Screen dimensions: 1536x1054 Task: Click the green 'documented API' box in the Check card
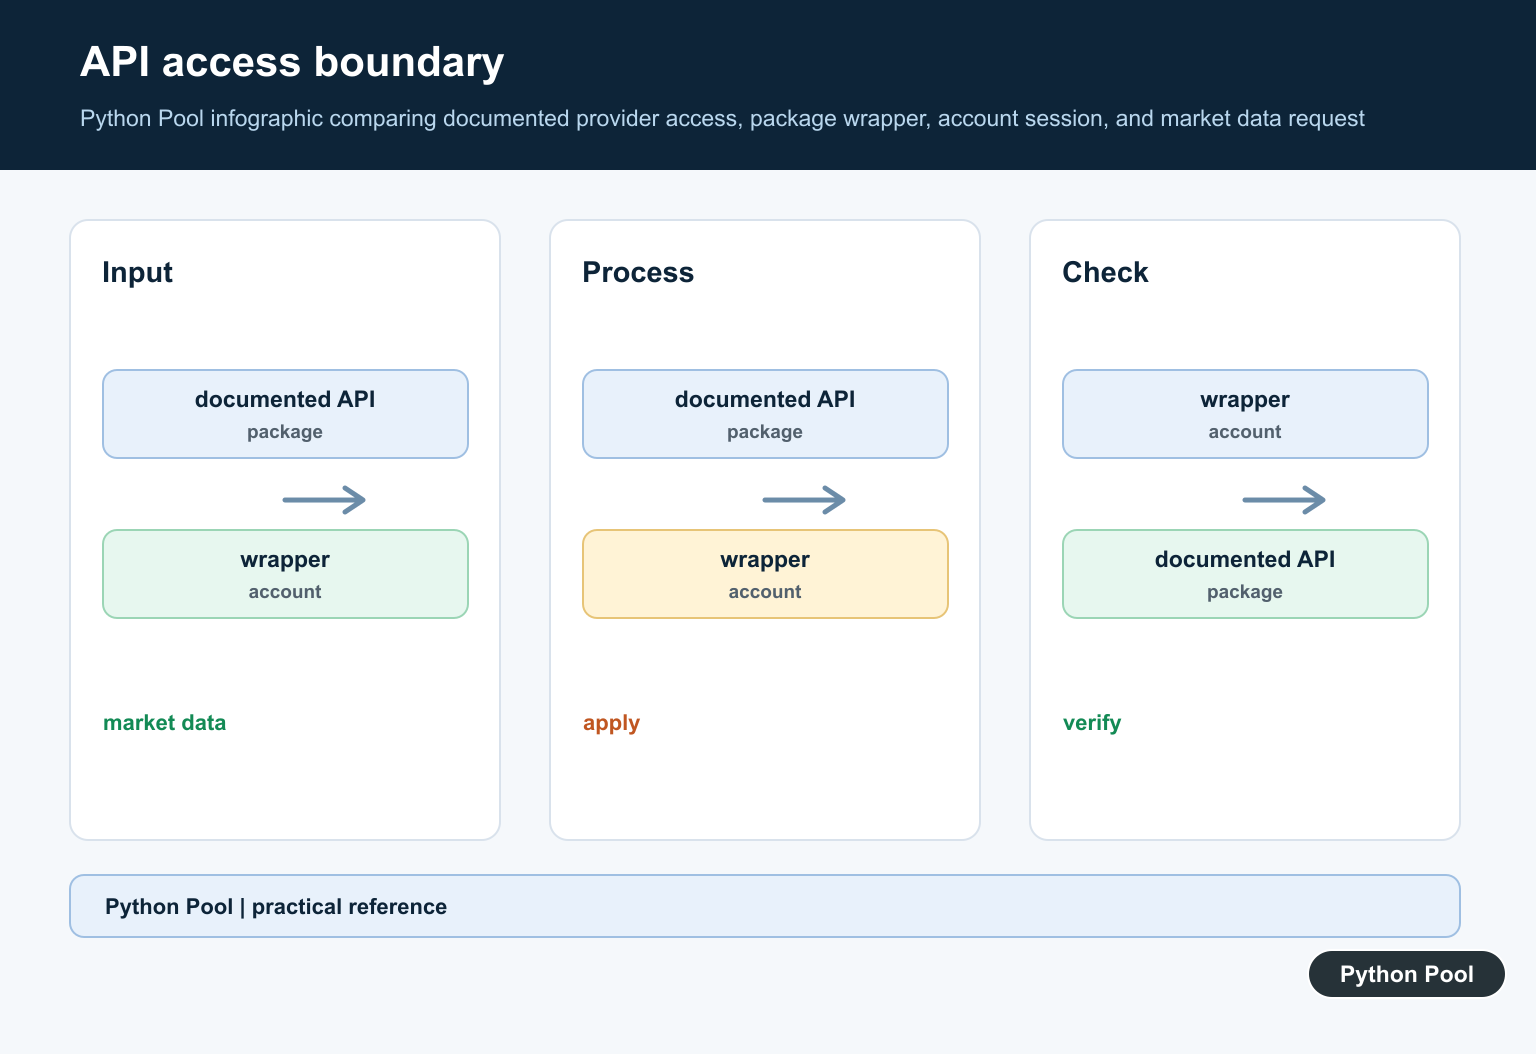pyautogui.click(x=1245, y=574)
